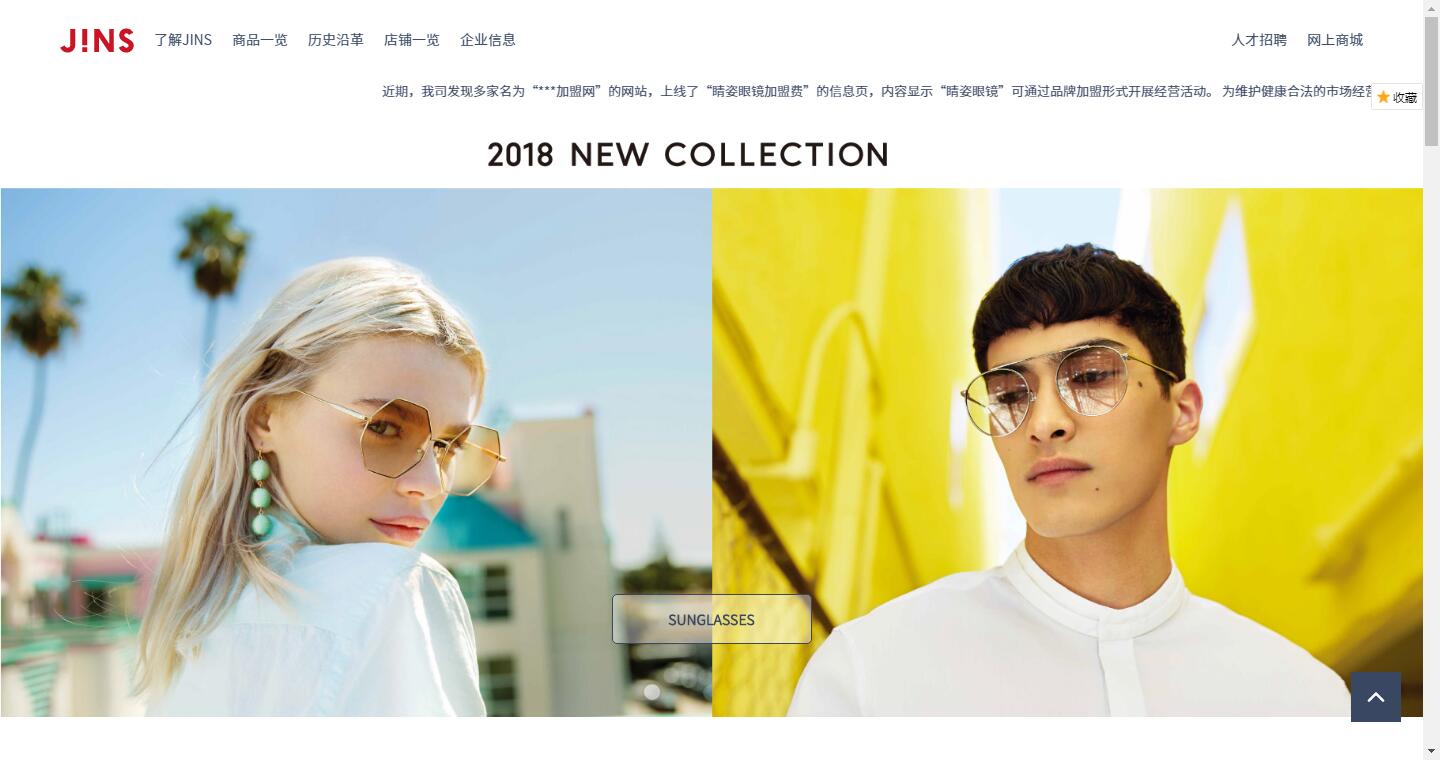Click the man's round metal glasses

click(x=1062, y=385)
